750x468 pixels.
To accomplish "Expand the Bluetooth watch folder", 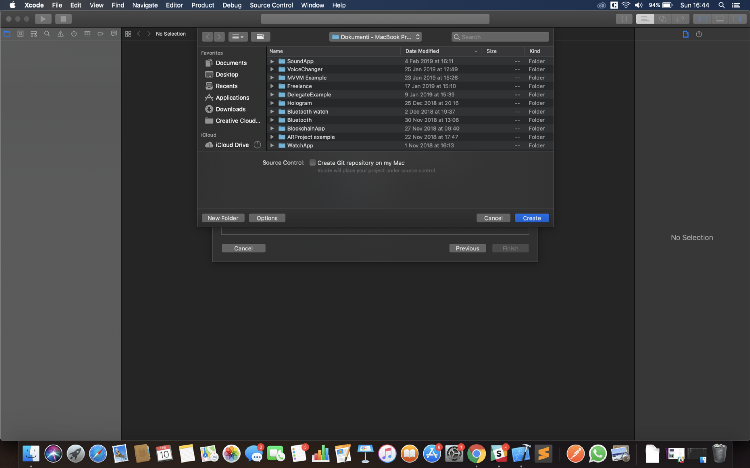I will pyautogui.click(x=272, y=111).
